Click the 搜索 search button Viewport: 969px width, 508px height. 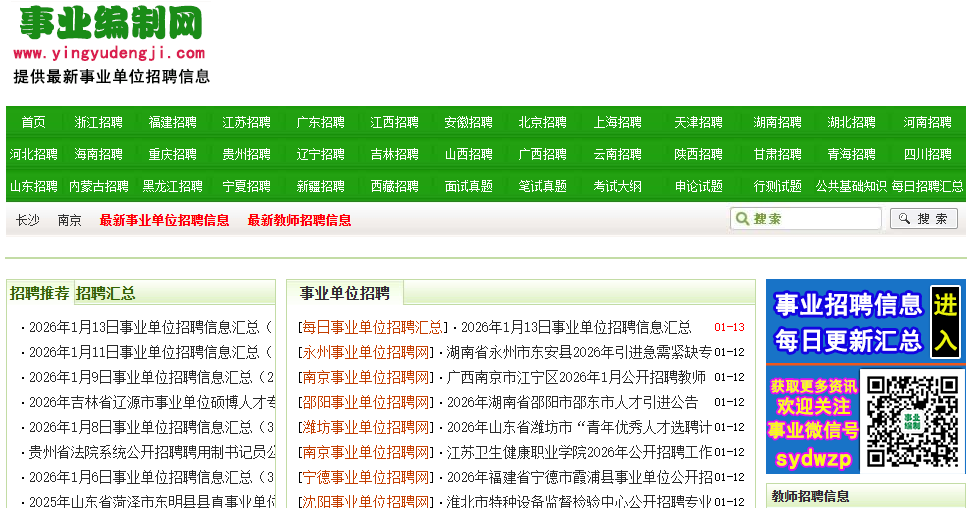point(924,219)
